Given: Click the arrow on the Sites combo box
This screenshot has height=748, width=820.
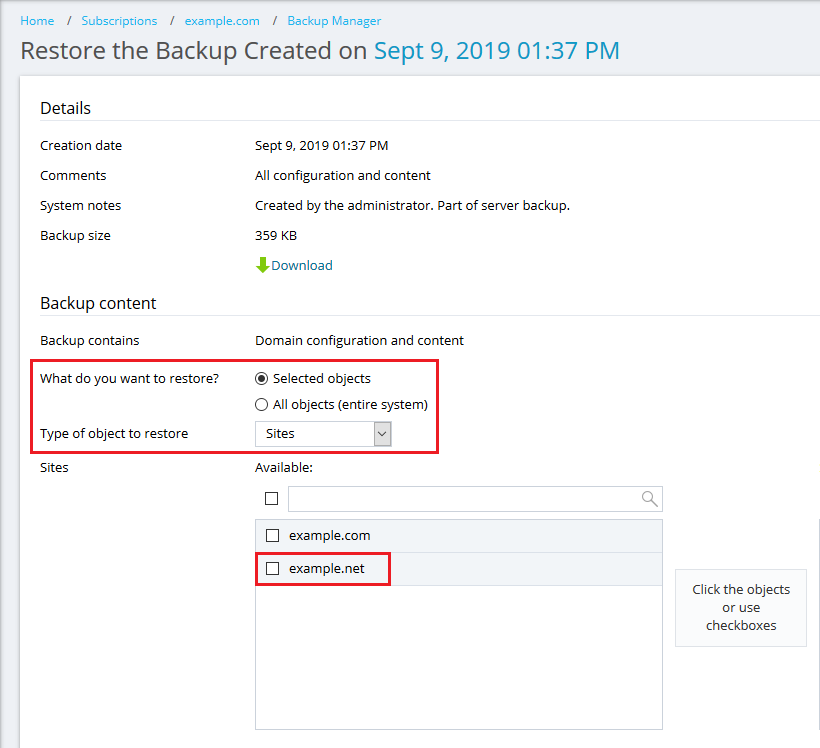Looking at the screenshot, I should point(381,434).
